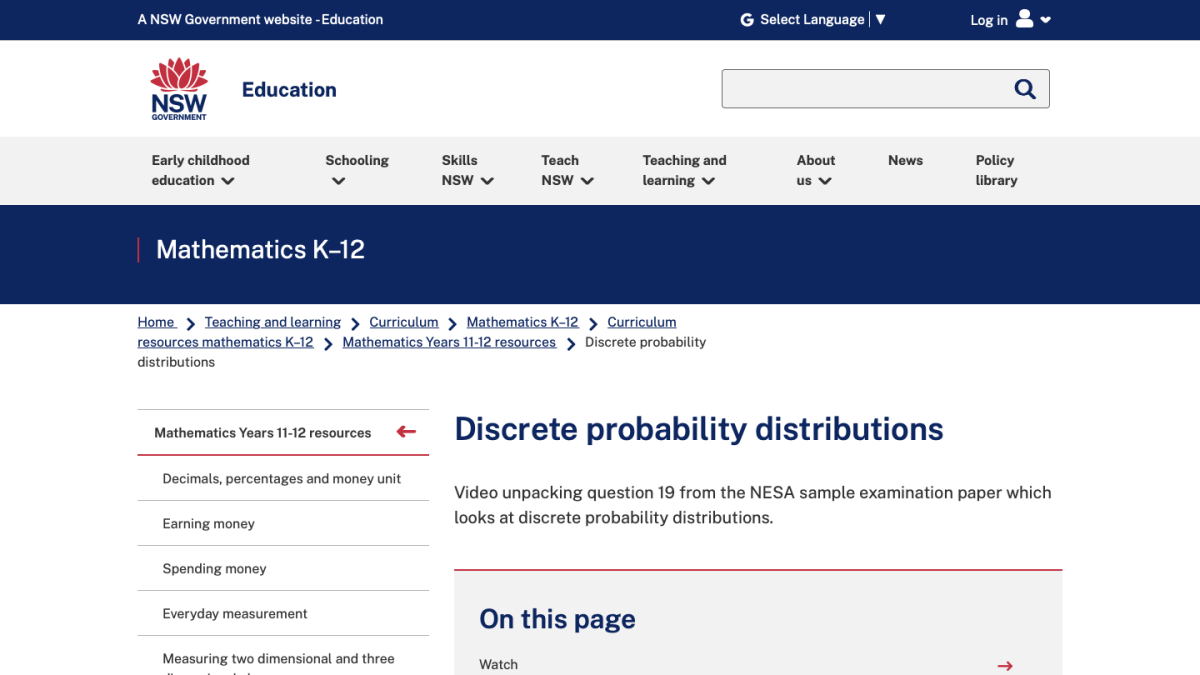Open the News menu item
Viewport: 1200px width, 675px height.
(905, 160)
